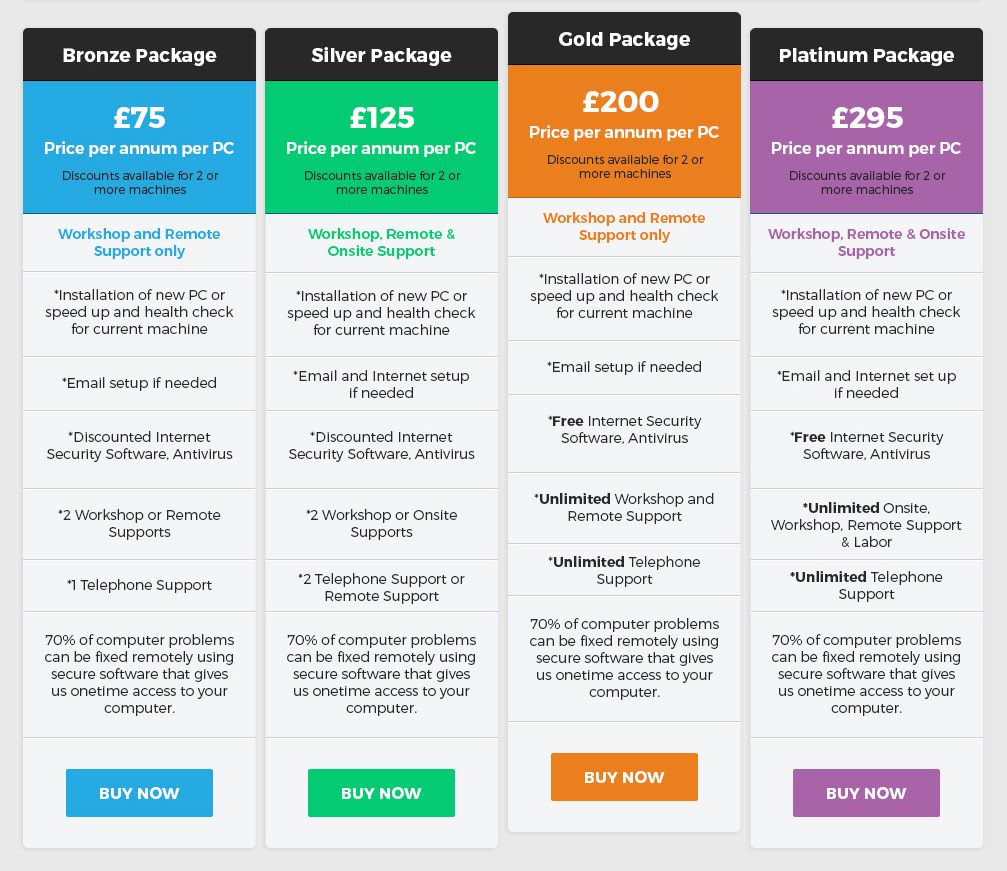This screenshot has width=1007, height=871.
Task: Click Platinum's purple 'Workshop, Remote & Onsite Support' text
Action: (866, 242)
